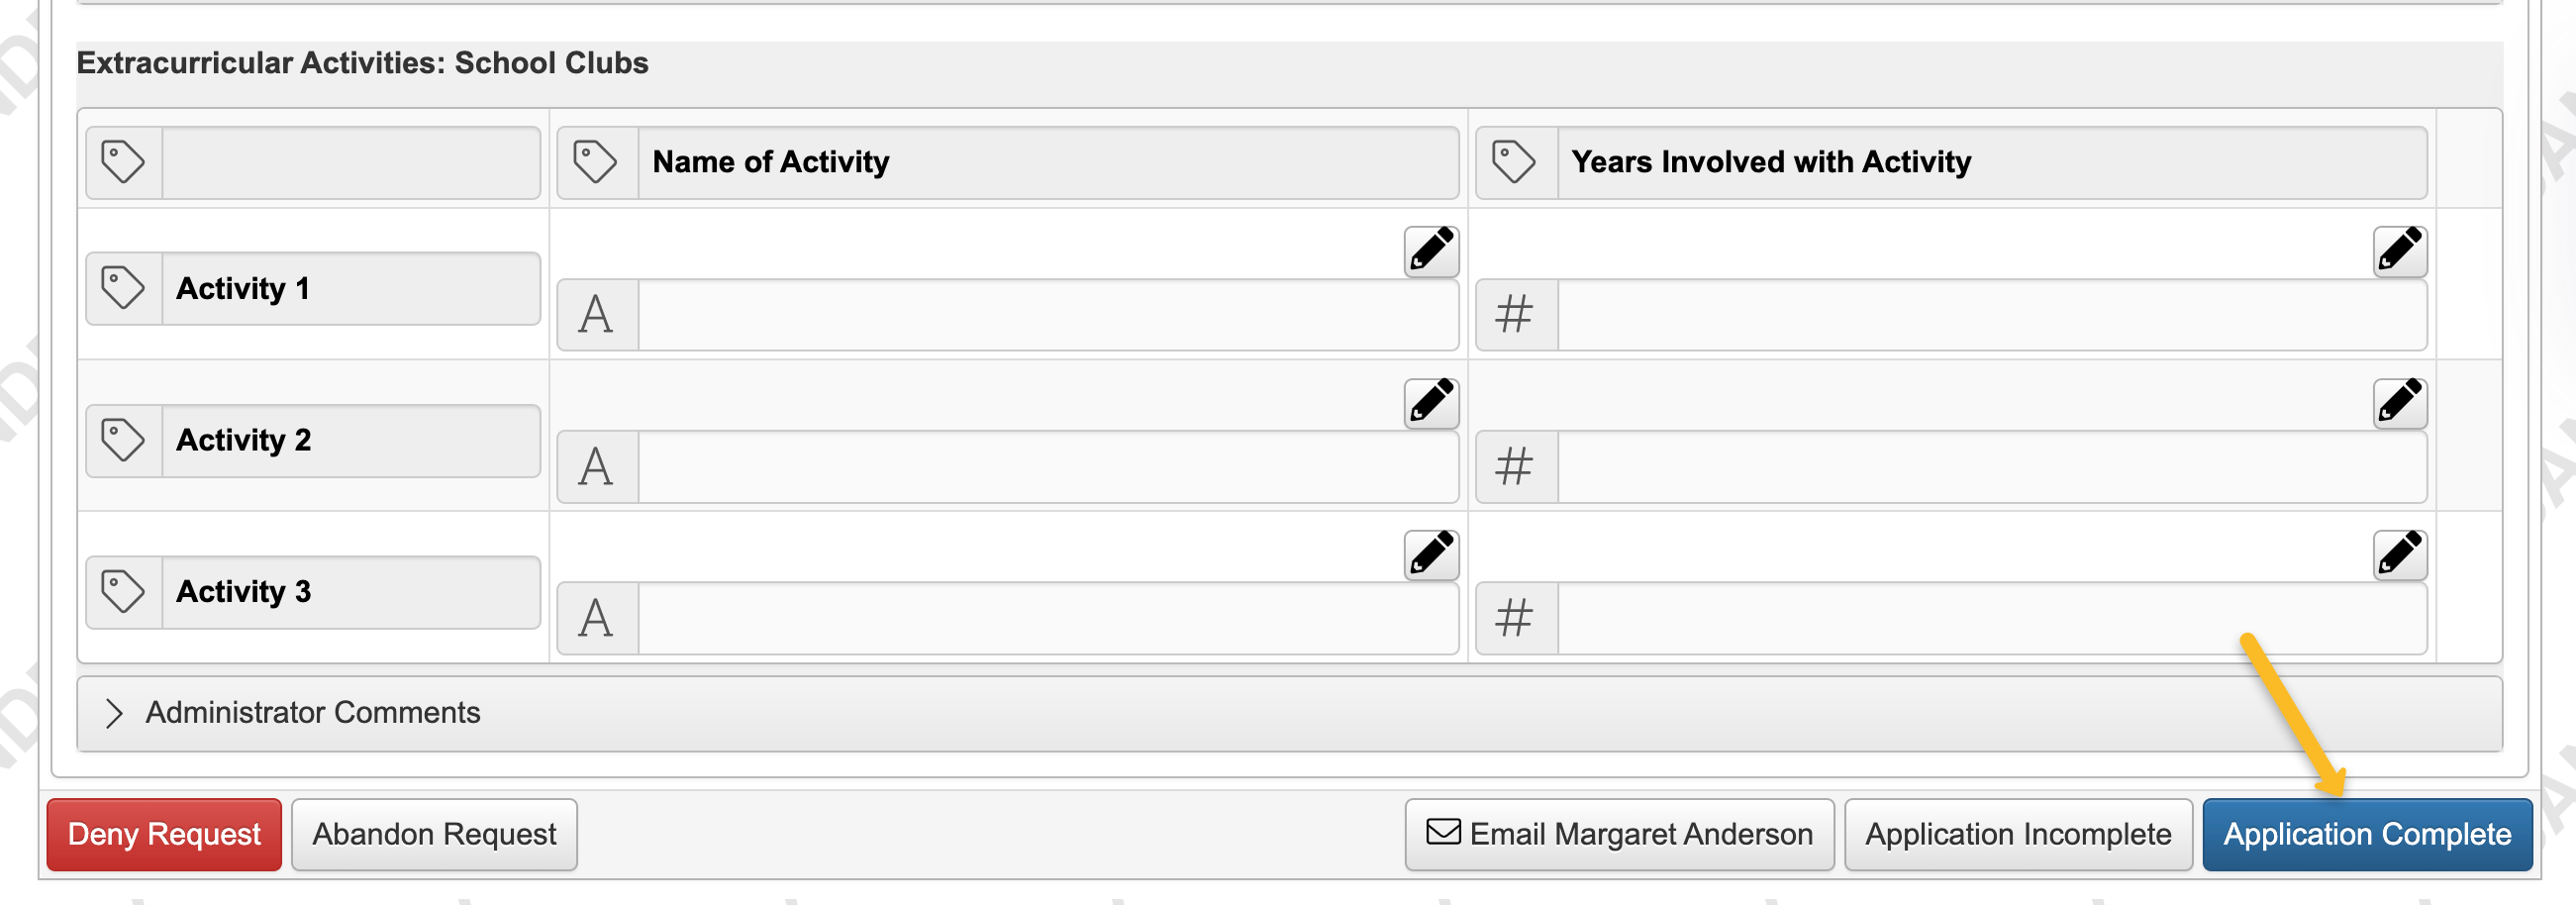Mark the application as incomplete
The height and width of the screenshot is (905, 2576).
(x=2018, y=834)
